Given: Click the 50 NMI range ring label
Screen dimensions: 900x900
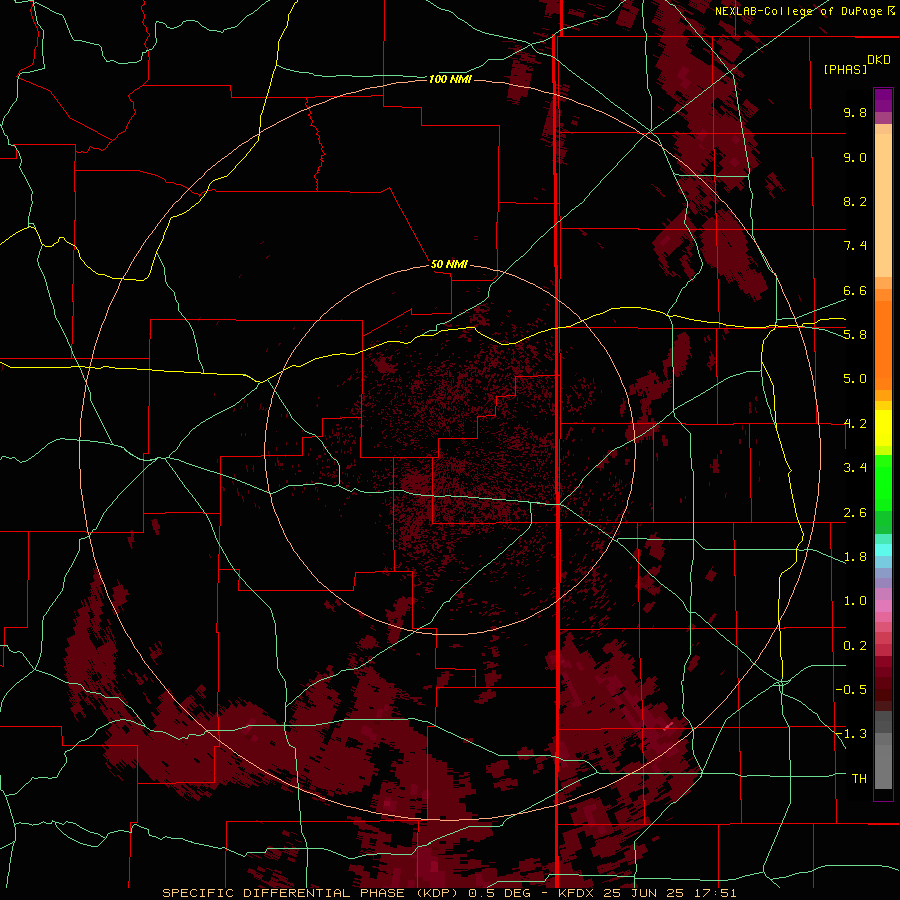Looking at the screenshot, I should point(449,264).
